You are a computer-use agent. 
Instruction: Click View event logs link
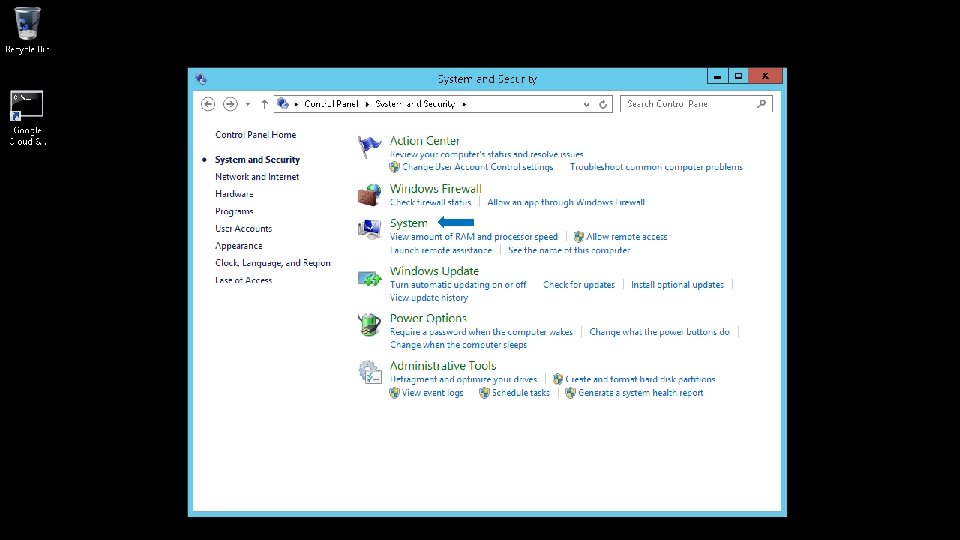point(432,393)
